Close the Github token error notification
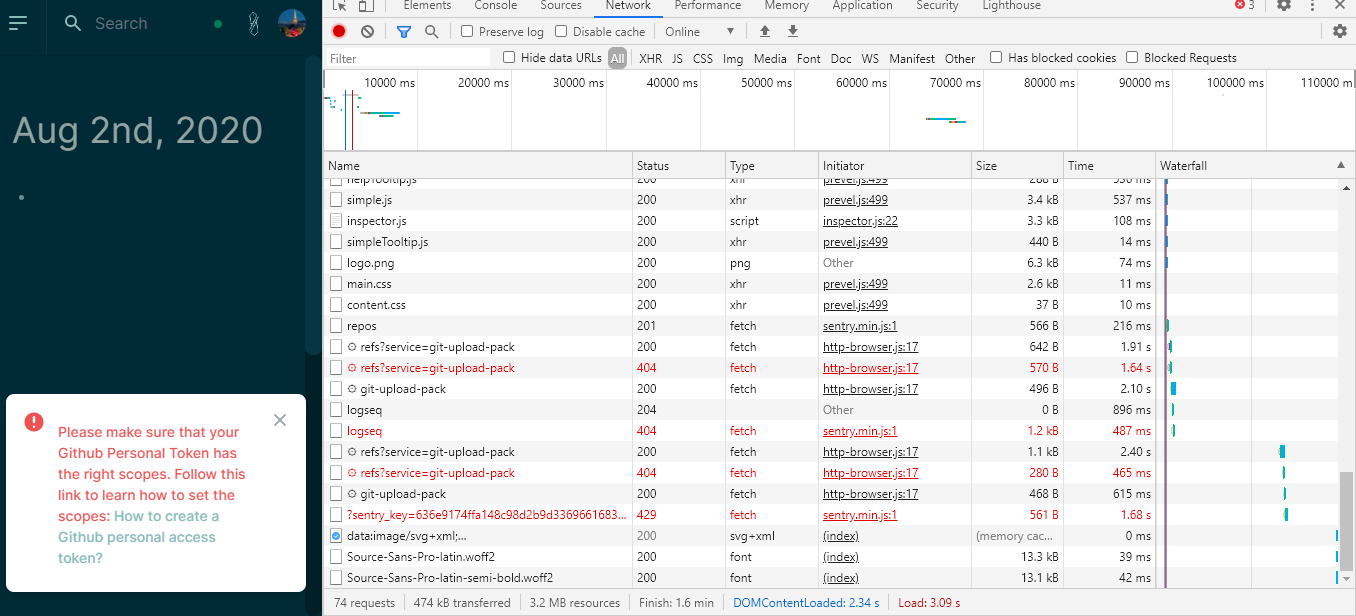1356x616 pixels. (x=280, y=420)
